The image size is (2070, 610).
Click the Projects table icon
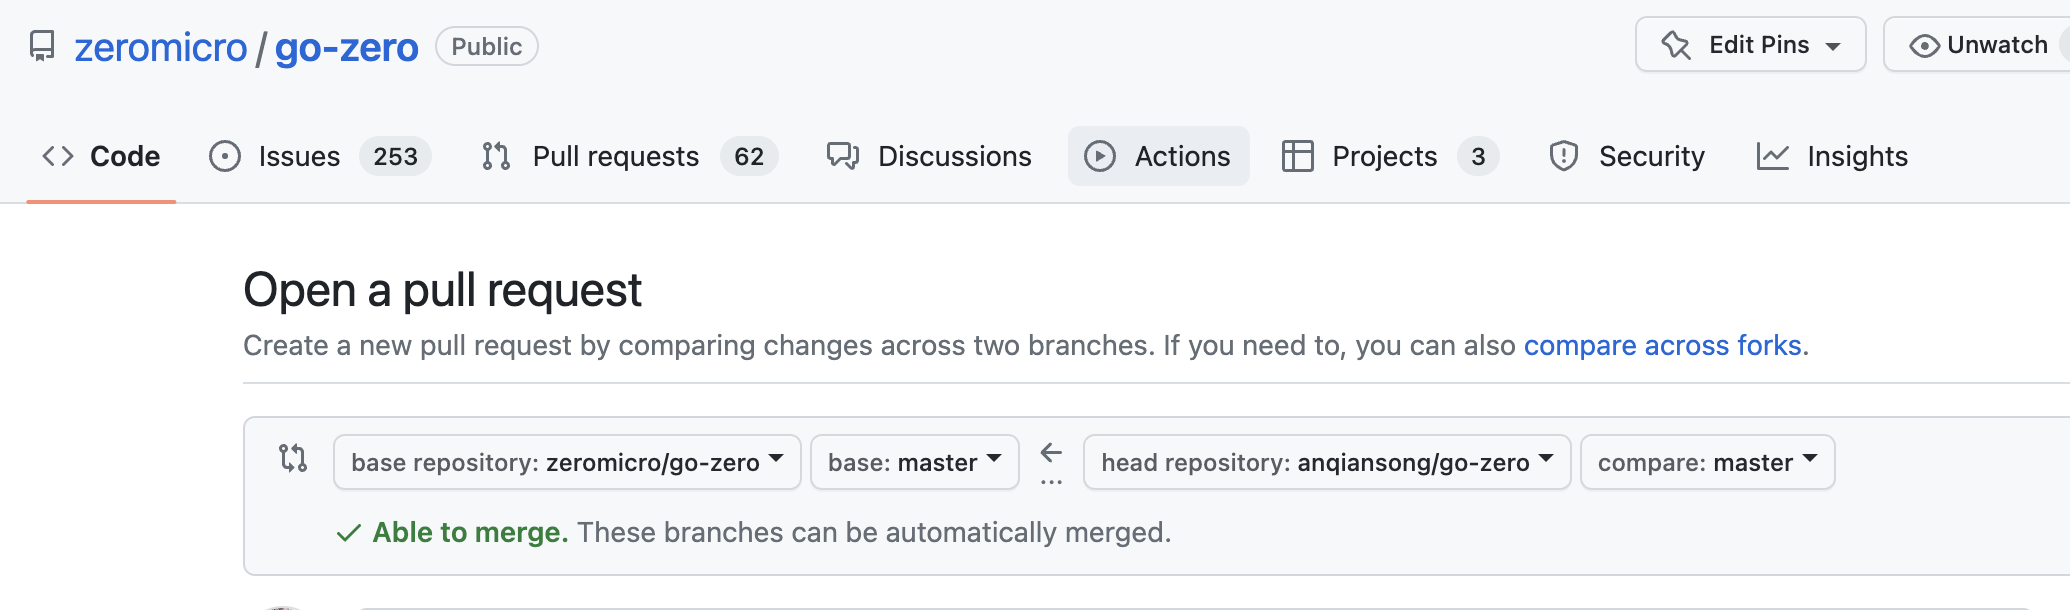[1298, 156]
